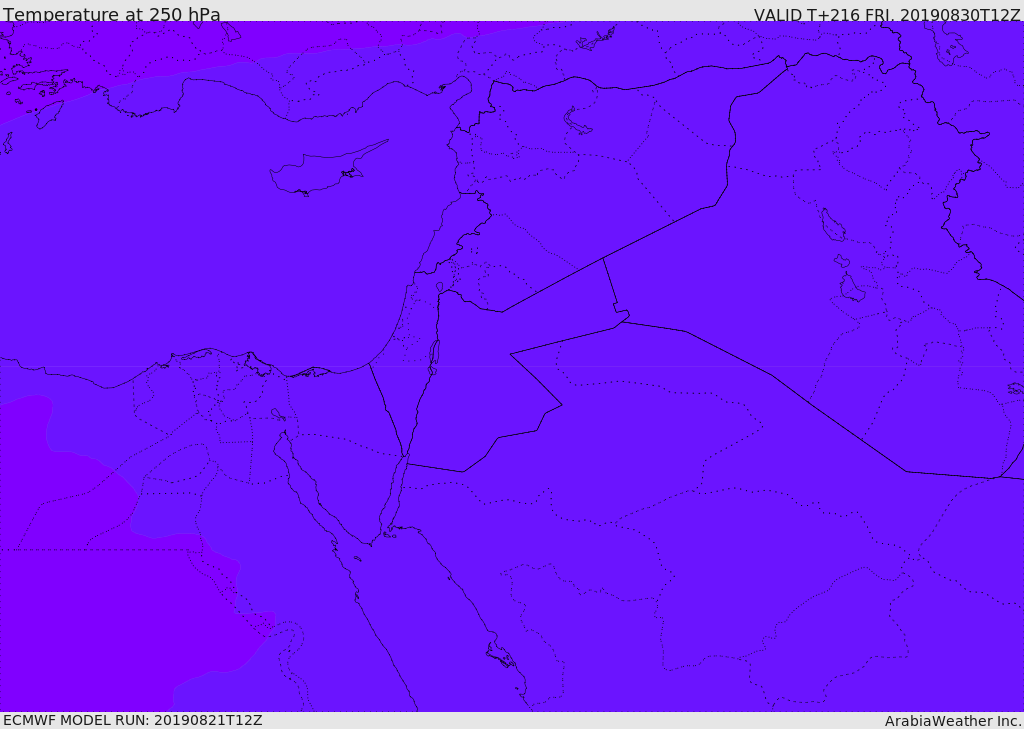
Task: Click the 'ECMWF MODEL RUN: 20190821T12Z' footer text
Action: (x=133, y=720)
